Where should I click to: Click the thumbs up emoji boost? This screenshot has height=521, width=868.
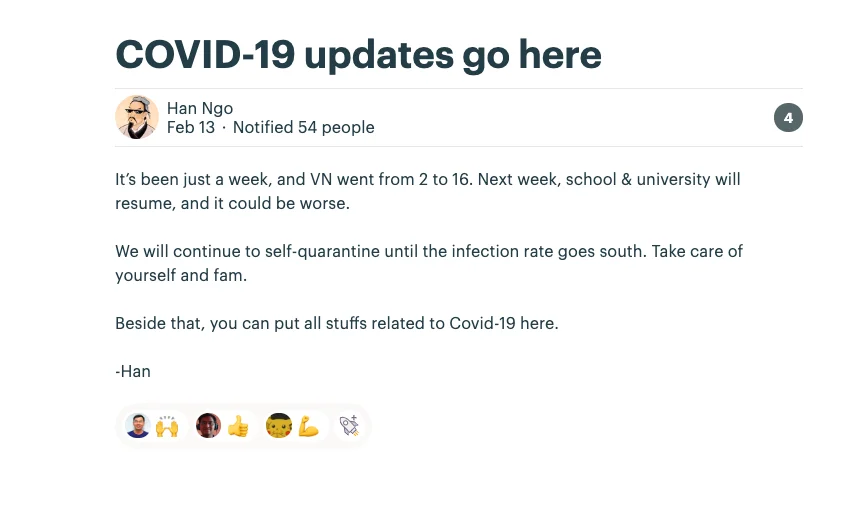pos(238,426)
